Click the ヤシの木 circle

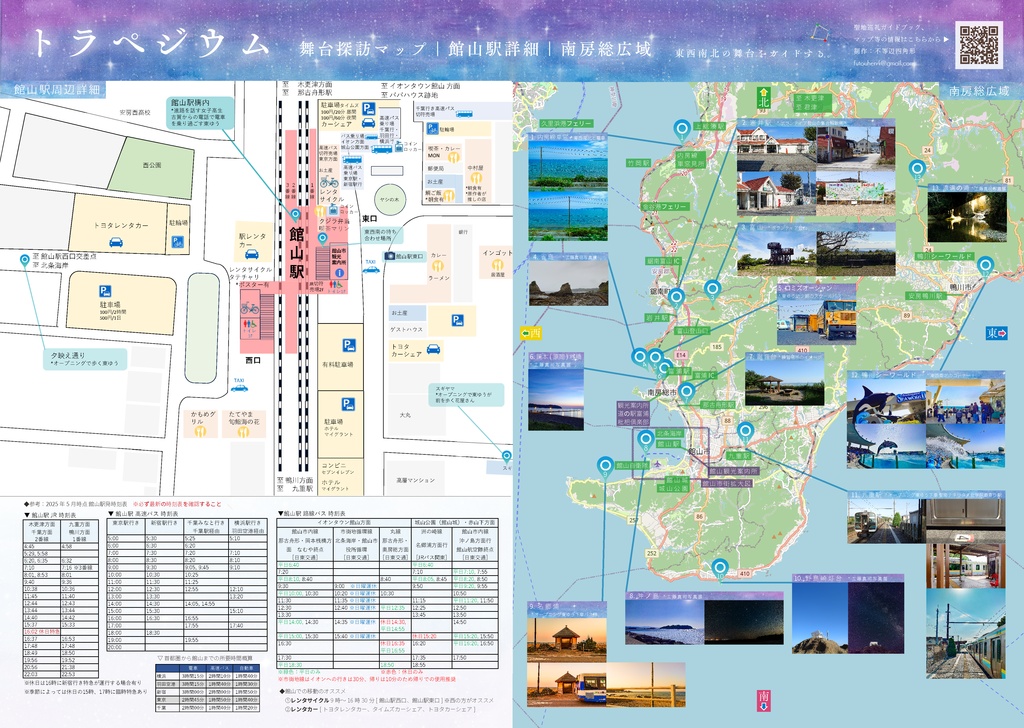pyautogui.click(x=392, y=198)
